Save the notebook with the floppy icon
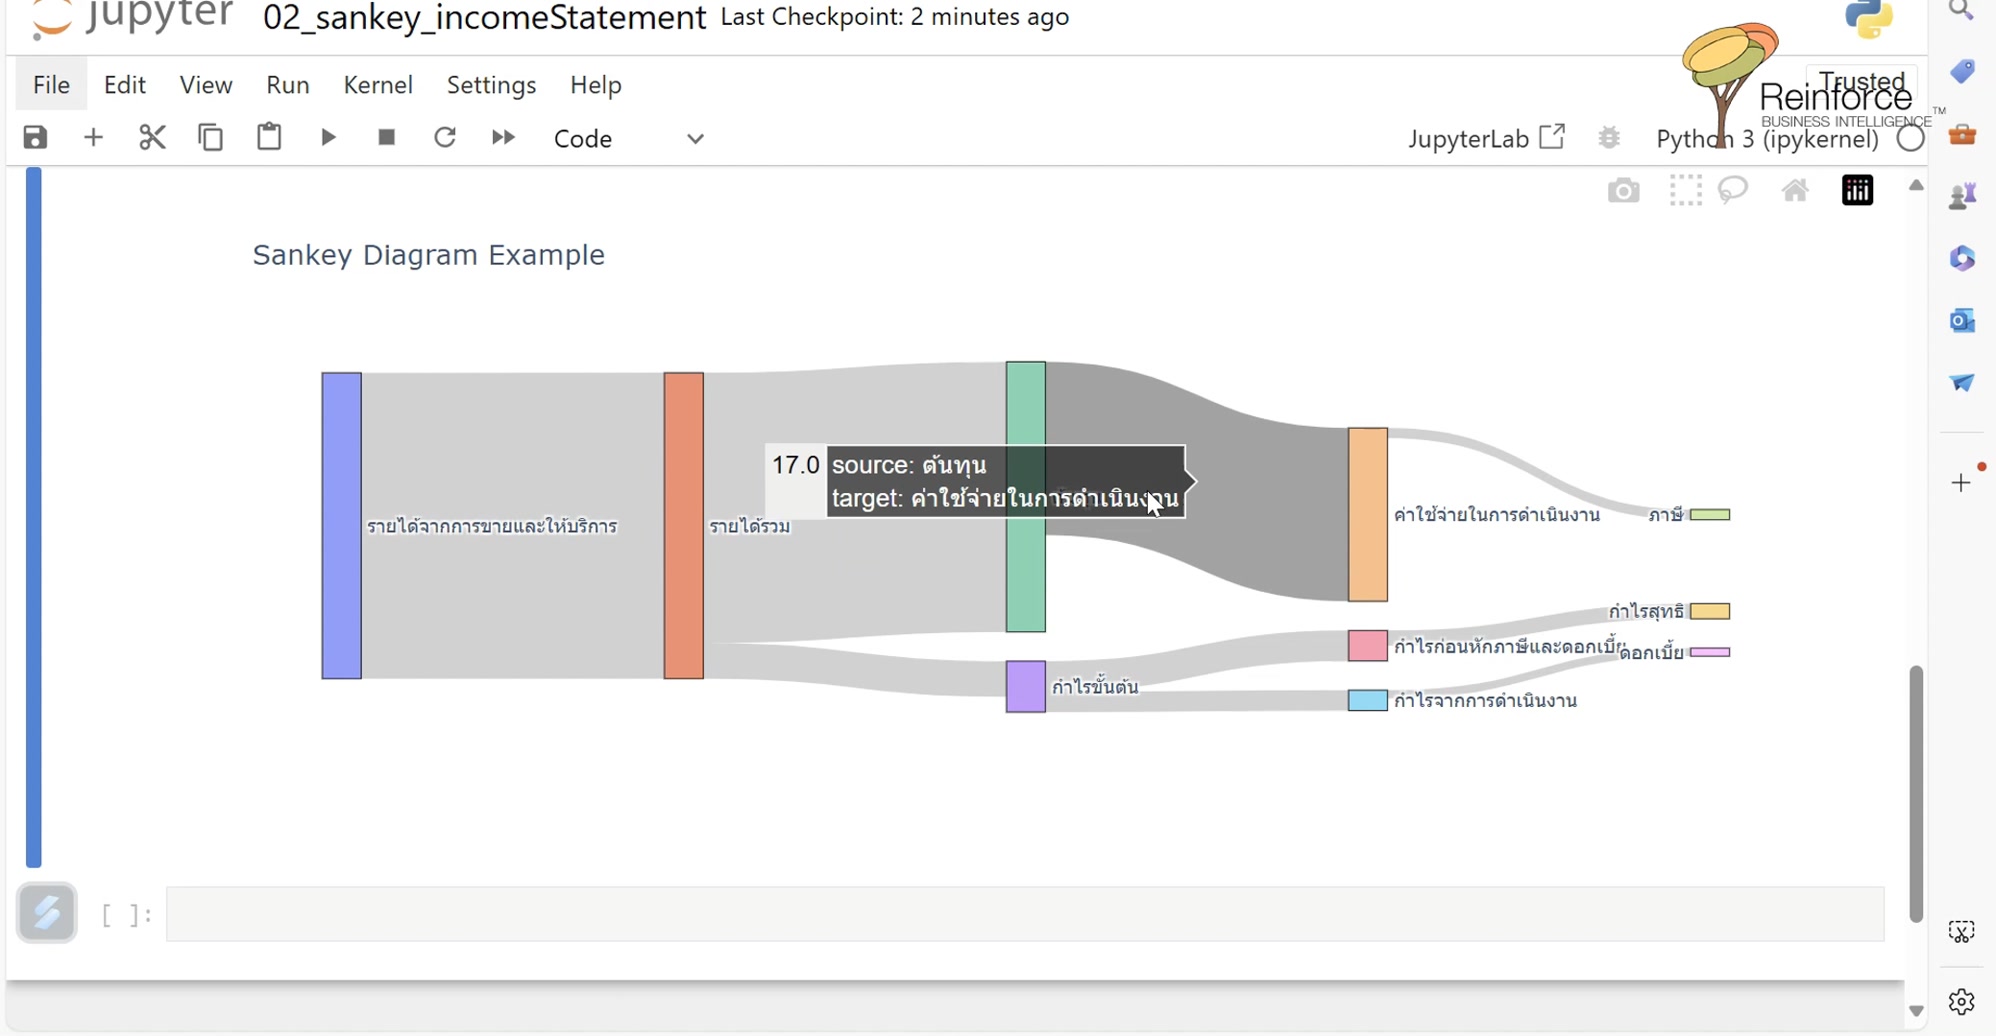The image size is (1996, 1036). [x=35, y=137]
